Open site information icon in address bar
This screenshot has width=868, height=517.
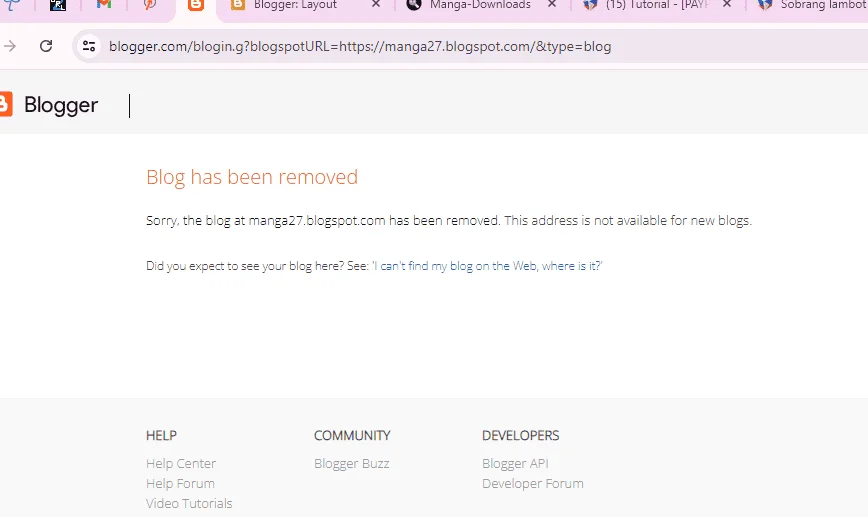coord(89,46)
